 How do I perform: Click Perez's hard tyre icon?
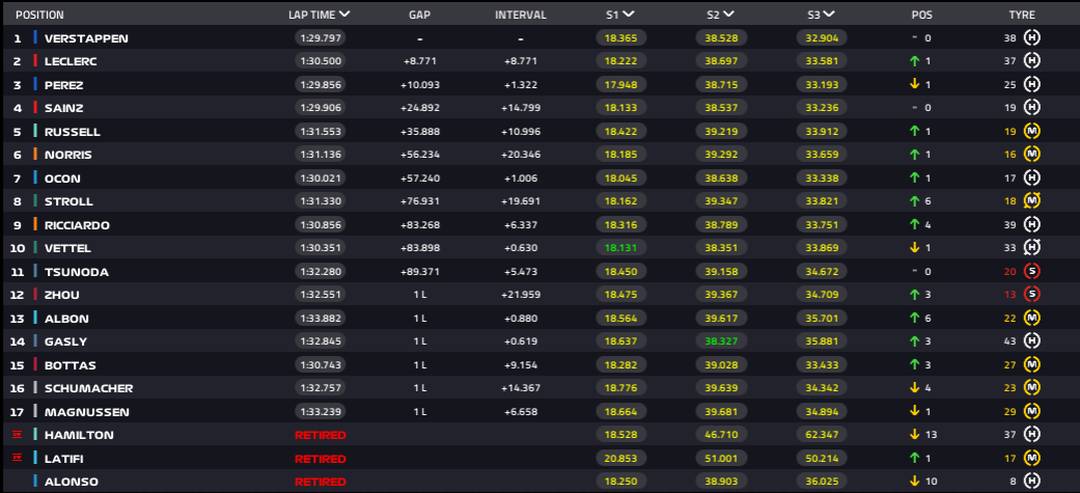1031,85
